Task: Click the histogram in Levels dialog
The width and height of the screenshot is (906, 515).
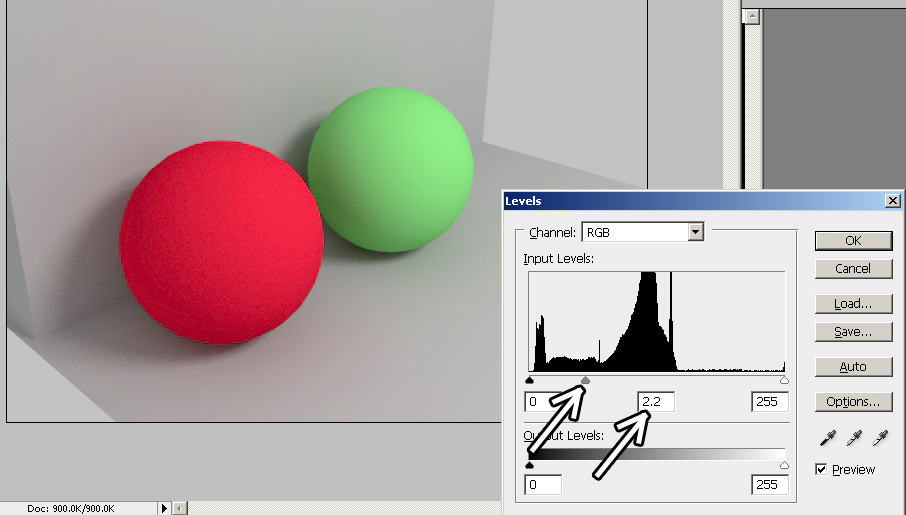Action: [x=656, y=322]
